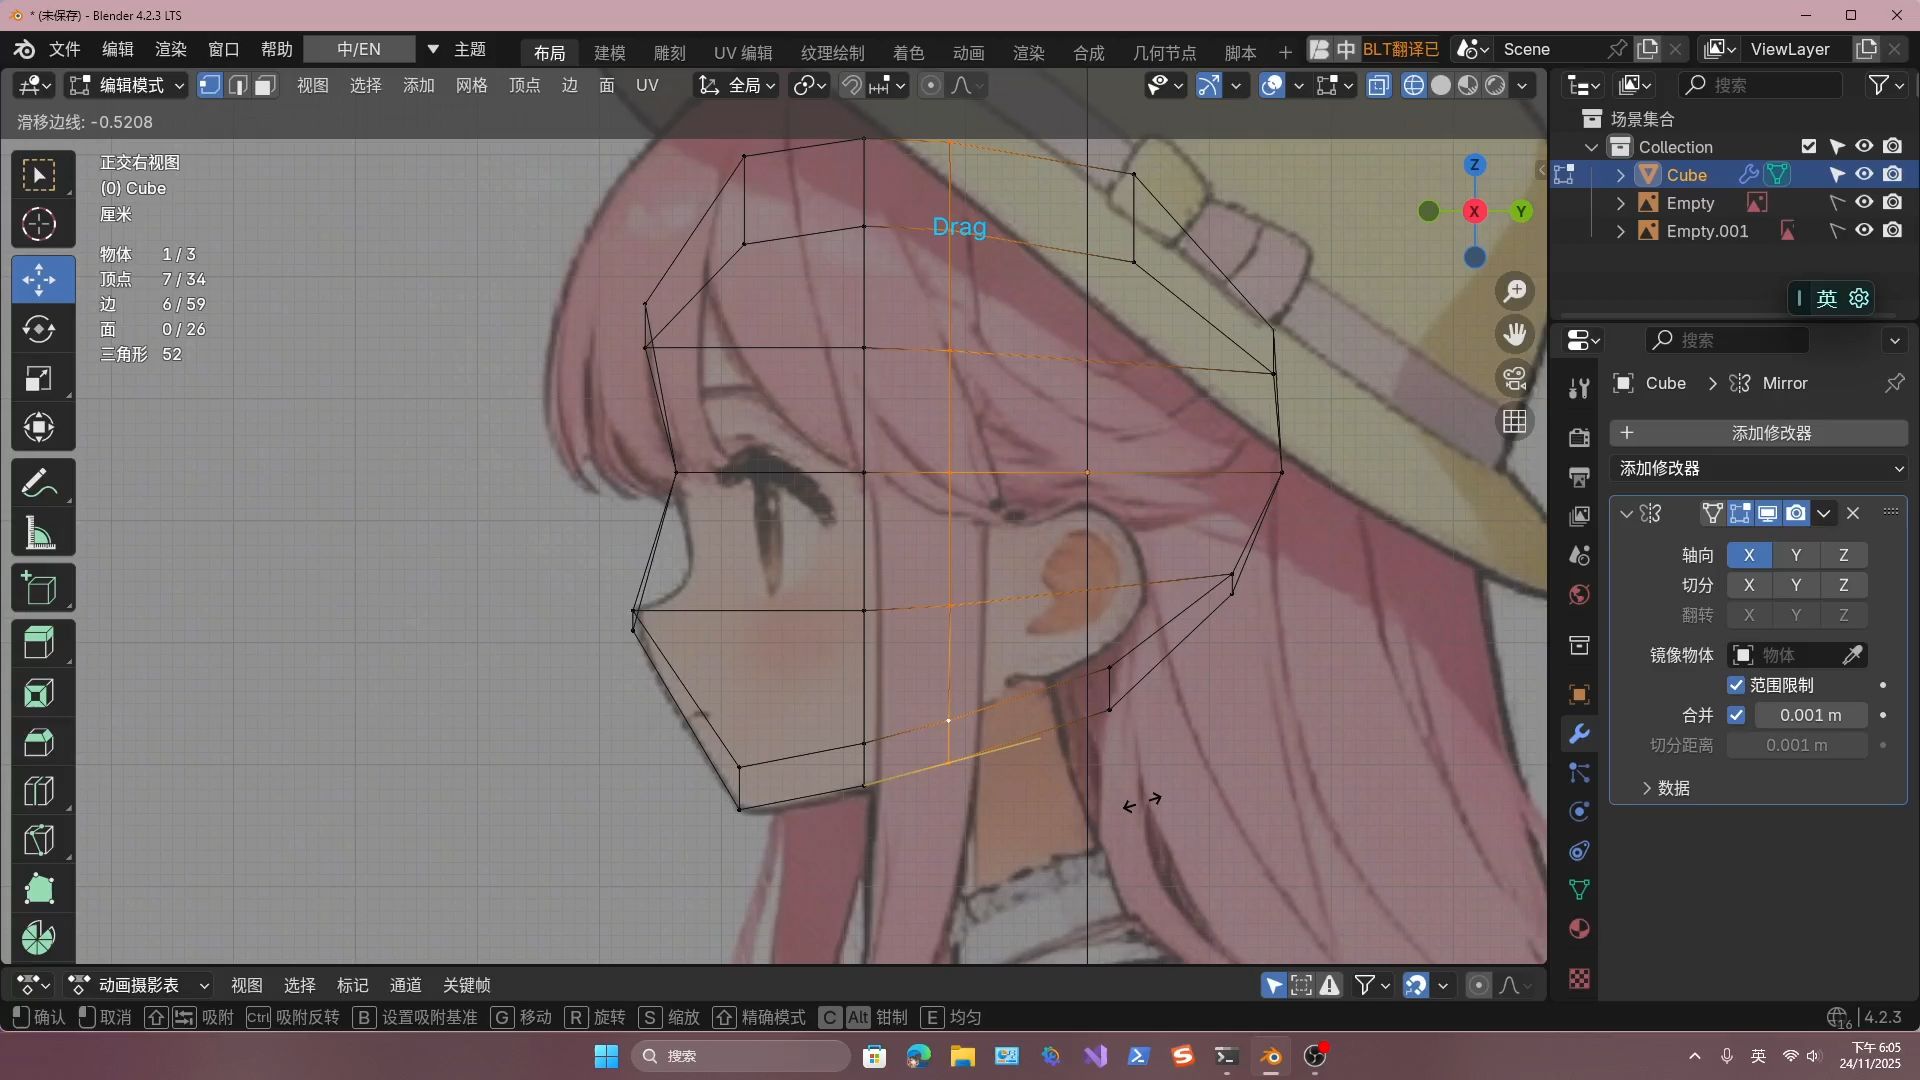
Task: Select the Measure tool in toolbar
Action: click(39, 534)
